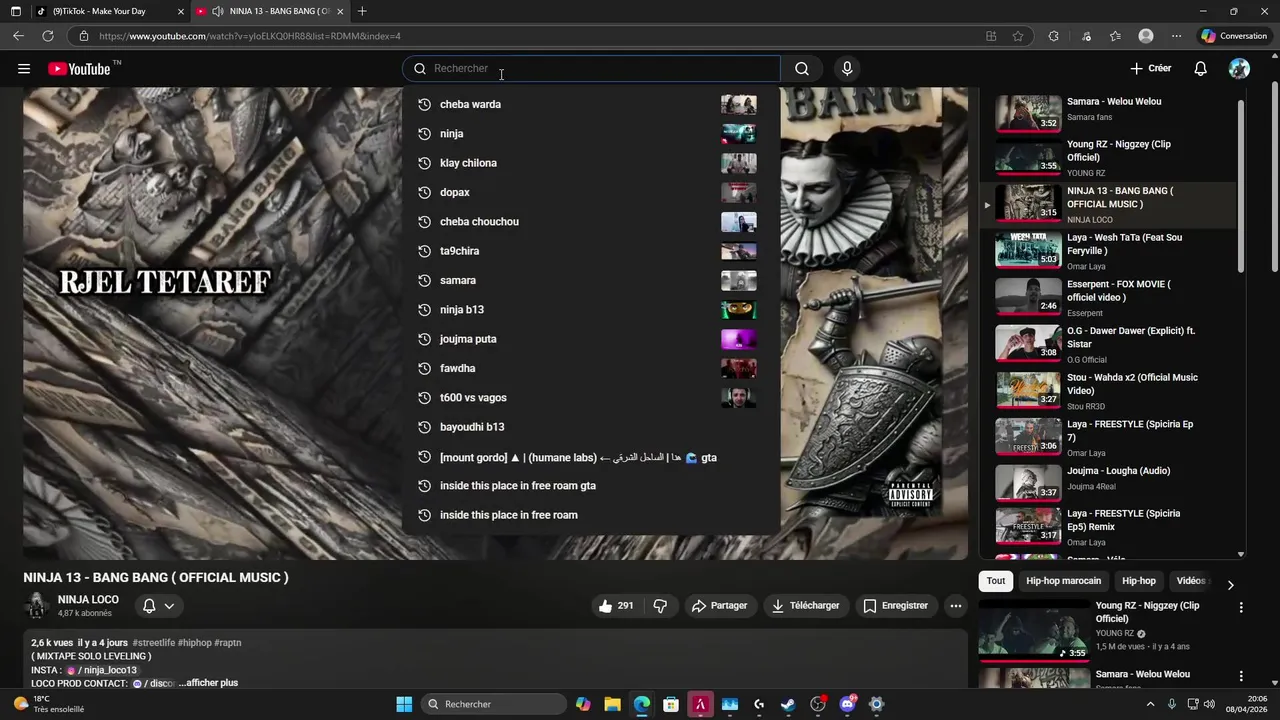Open the Créer button
The width and height of the screenshot is (1280, 720).
[x=1151, y=69]
